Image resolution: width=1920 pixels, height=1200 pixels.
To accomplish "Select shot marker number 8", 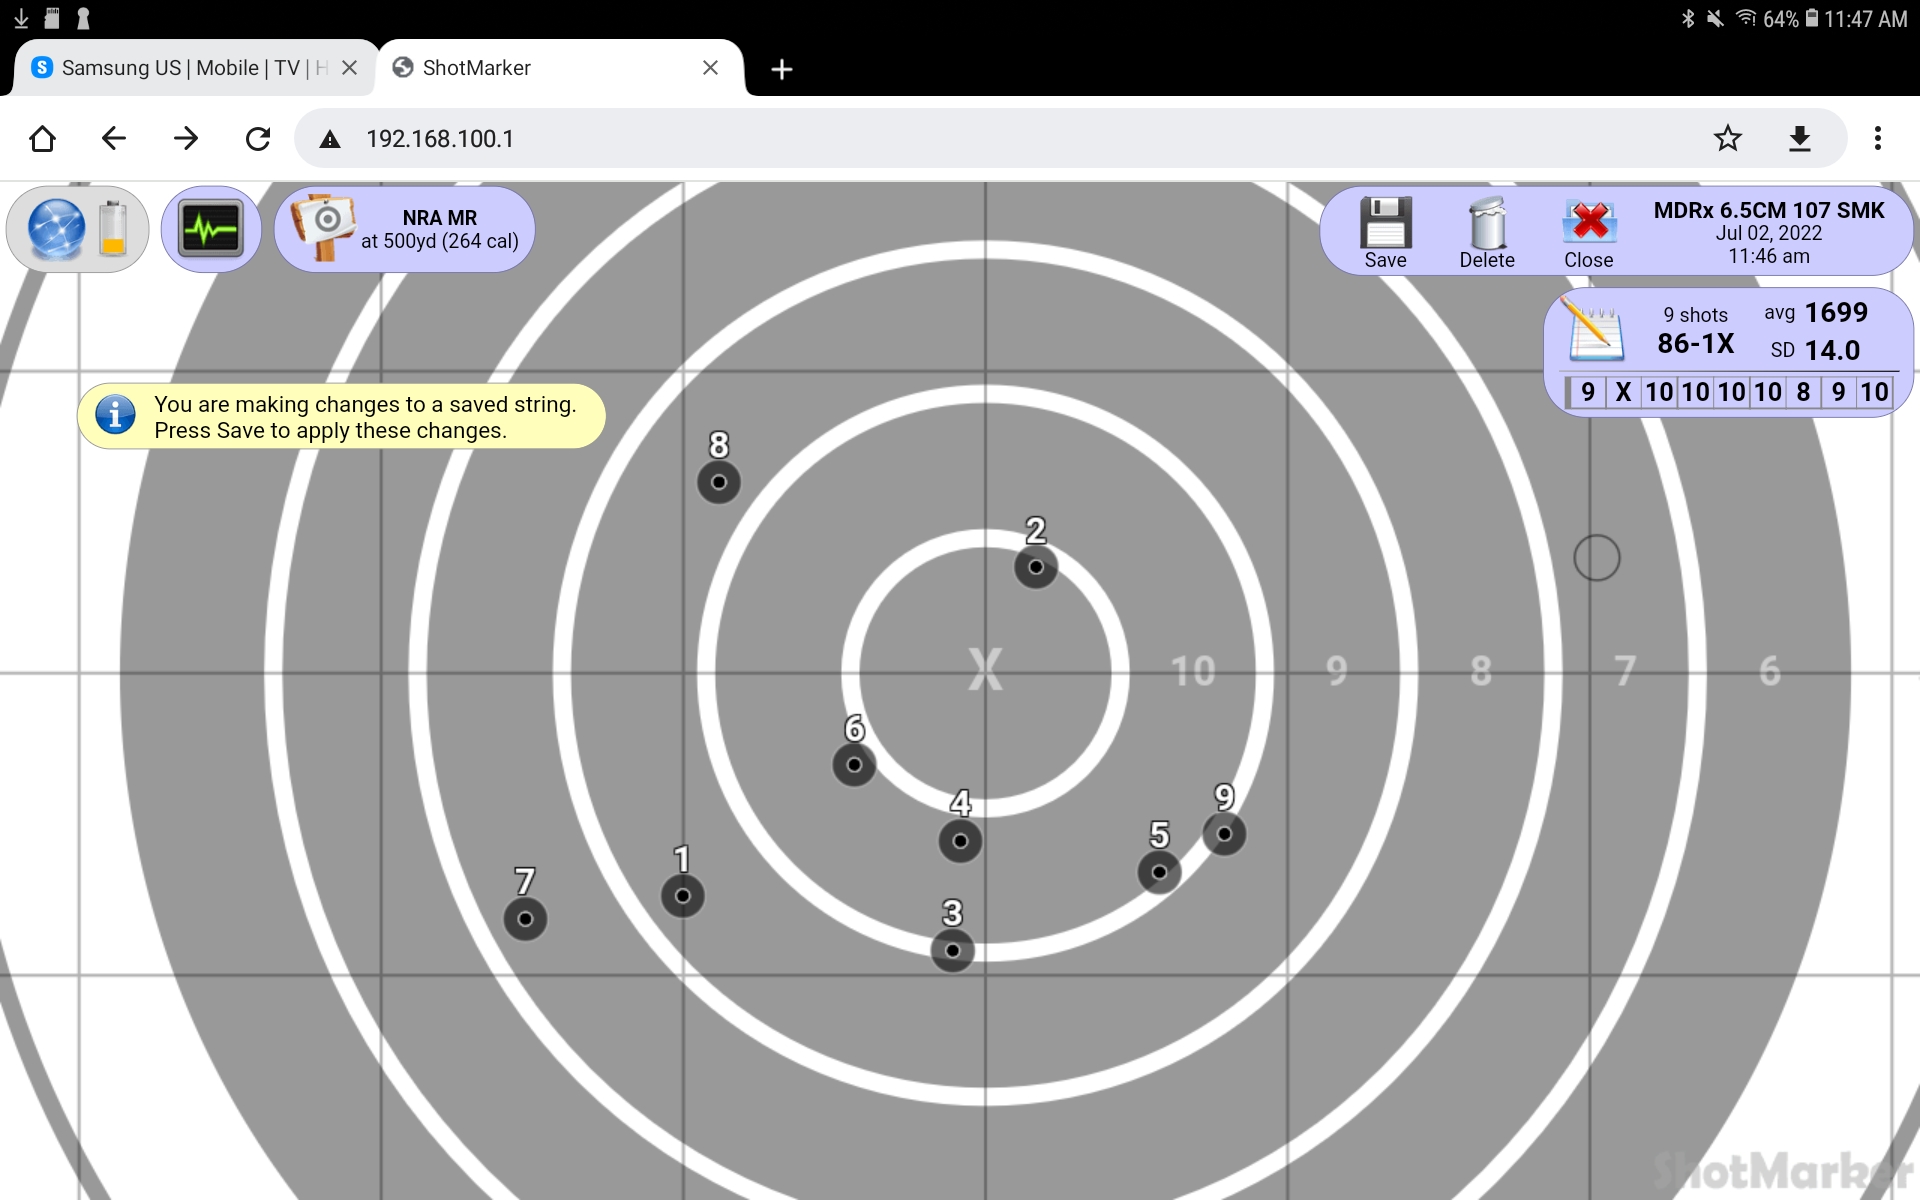I will pyautogui.click(x=719, y=482).
